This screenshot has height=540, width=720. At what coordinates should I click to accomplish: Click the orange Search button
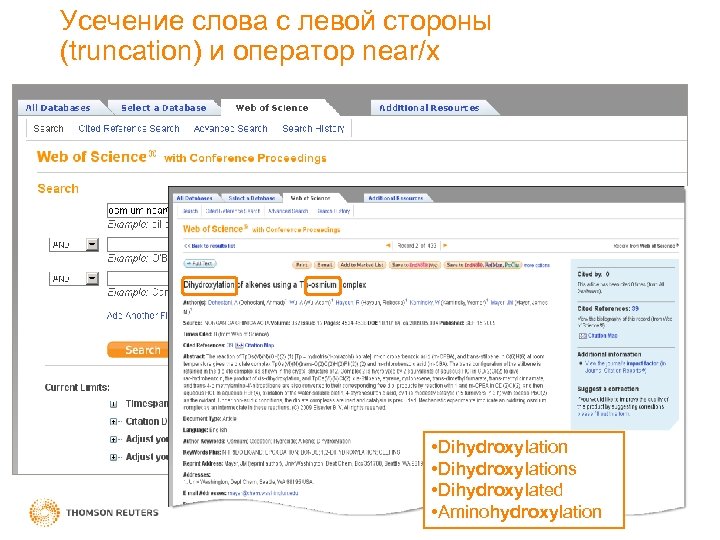pyautogui.click(x=138, y=350)
